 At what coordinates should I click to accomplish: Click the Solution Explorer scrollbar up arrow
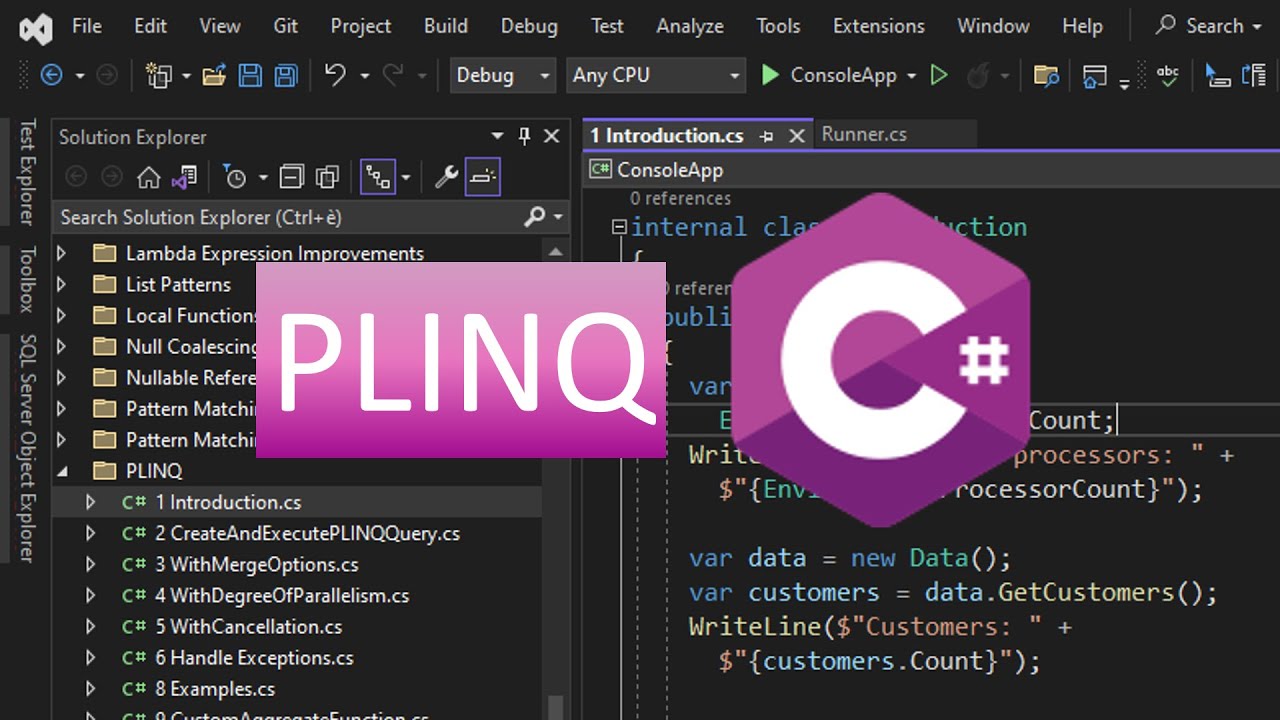tap(556, 252)
